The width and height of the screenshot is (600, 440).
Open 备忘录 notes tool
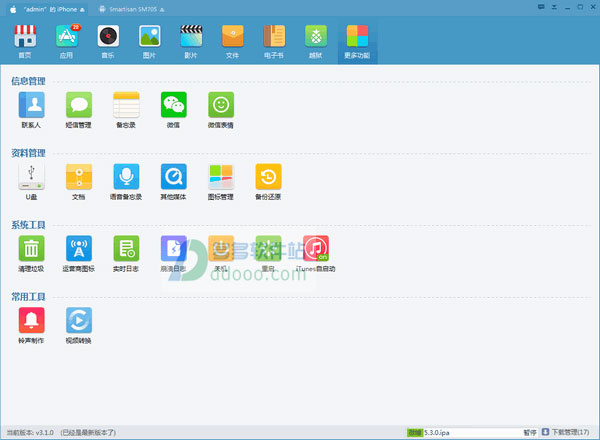[x=126, y=110]
